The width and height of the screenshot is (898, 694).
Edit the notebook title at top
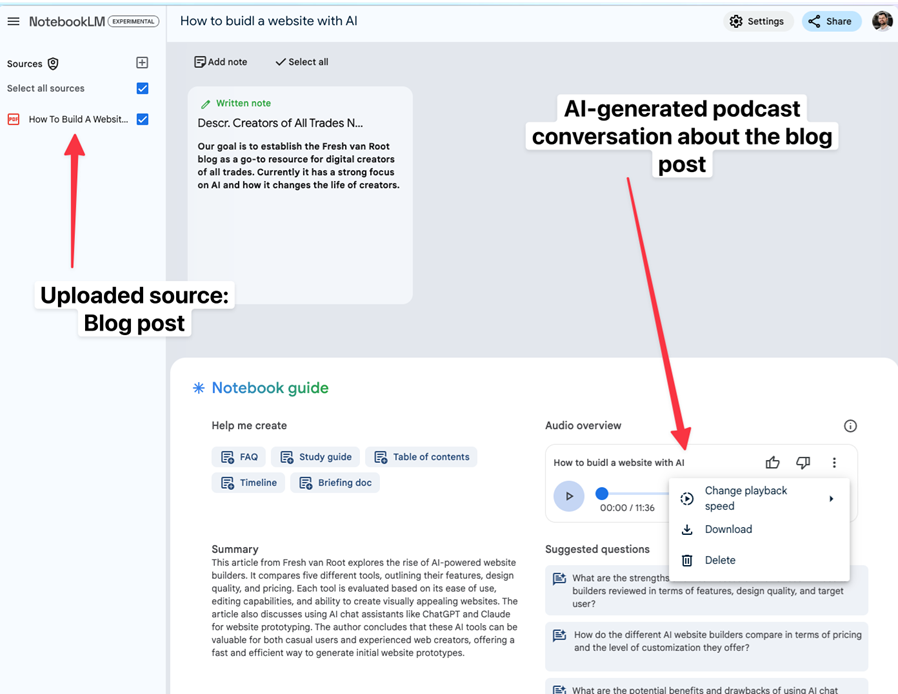pos(269,21)
